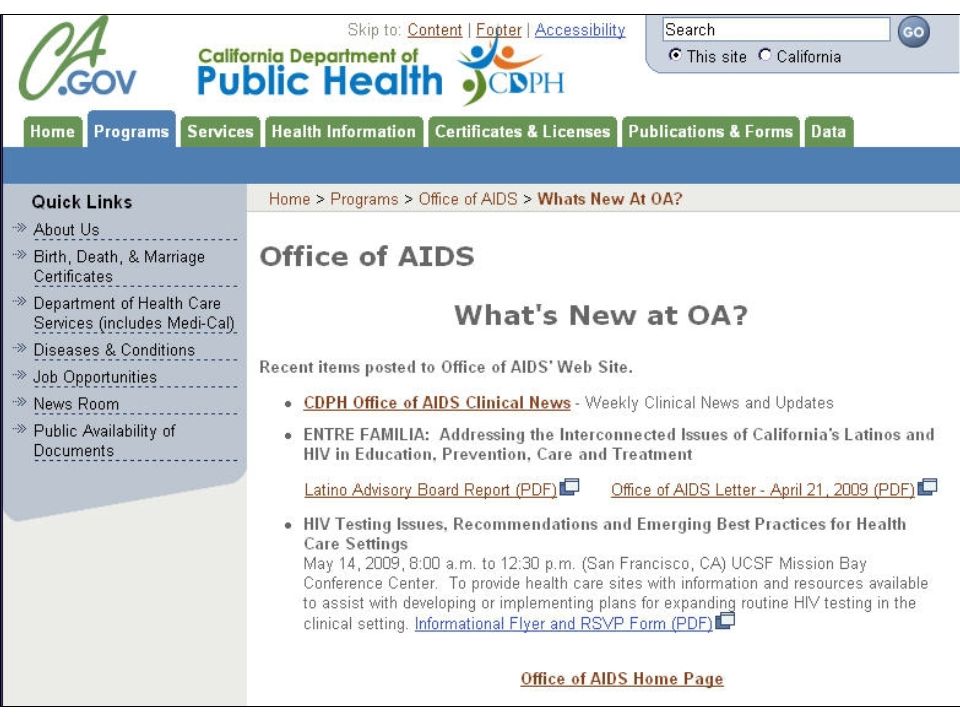The height and width of the screenshot is (720, 960).
Task: Click the arrow icon next to News Room
Action: coord(20,402)
